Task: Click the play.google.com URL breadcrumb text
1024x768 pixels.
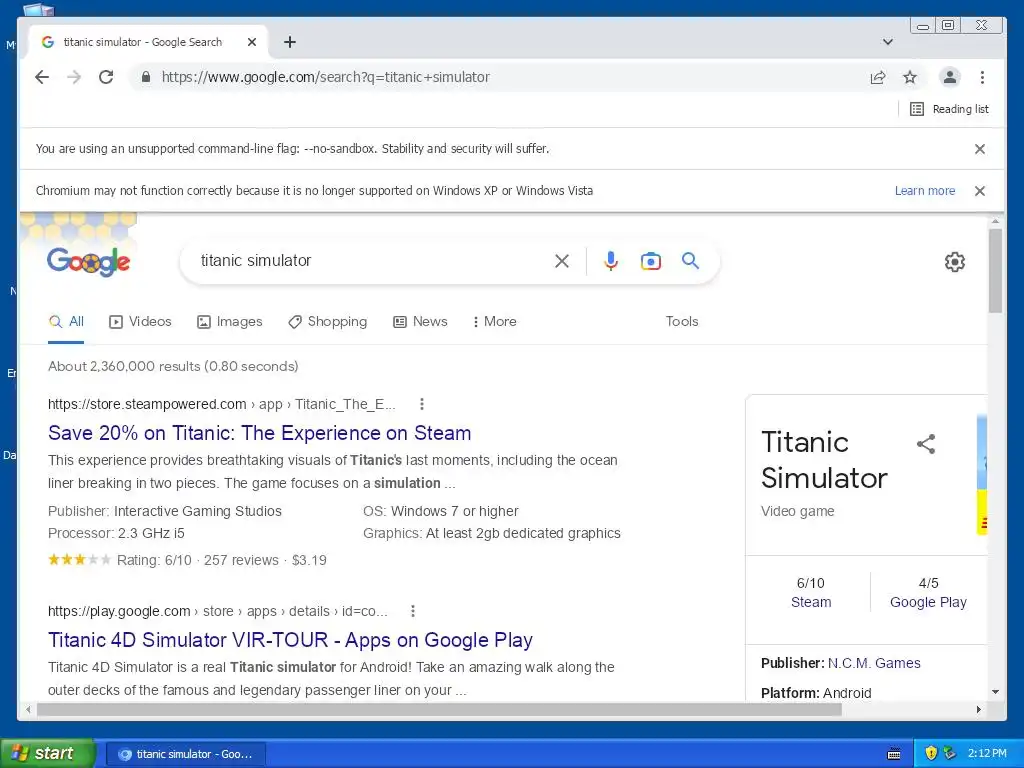Action: (217, 611)
